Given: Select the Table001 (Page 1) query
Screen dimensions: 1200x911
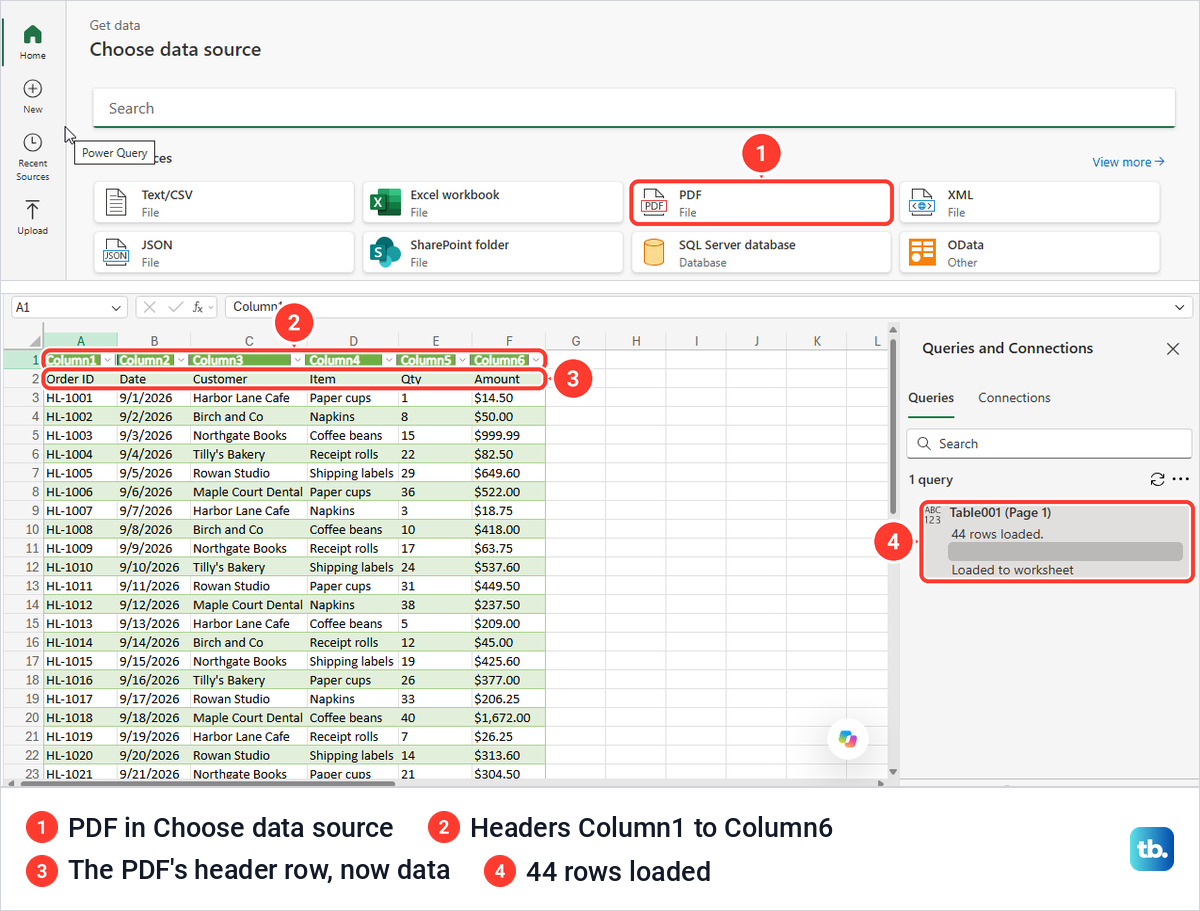Looking at the screenshot, I should coord(1056,542).
